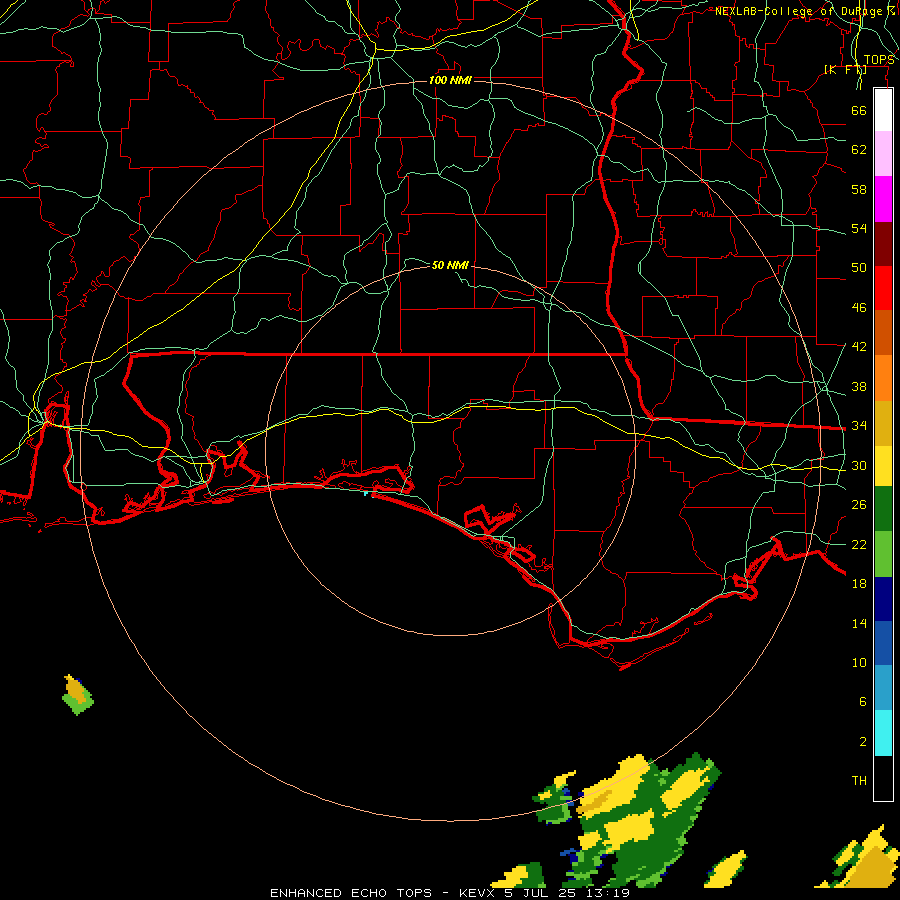Click the gold 38 kft legend swatch
Screen dimensions: 900x900
[883, 423]
